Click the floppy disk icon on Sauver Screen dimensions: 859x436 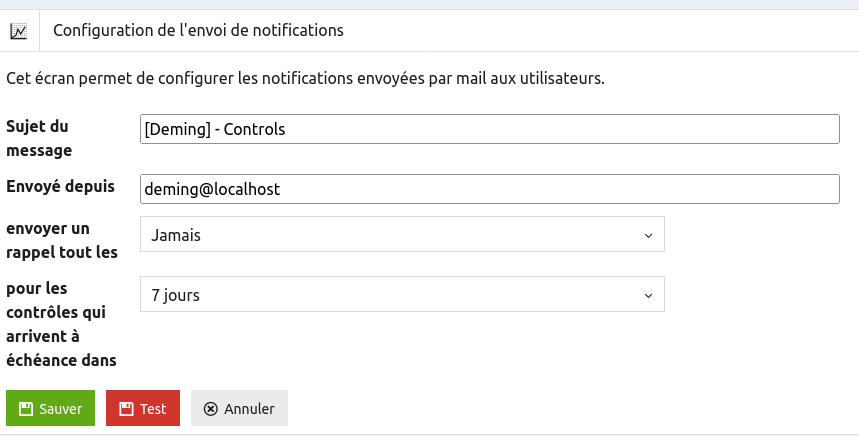26,409
